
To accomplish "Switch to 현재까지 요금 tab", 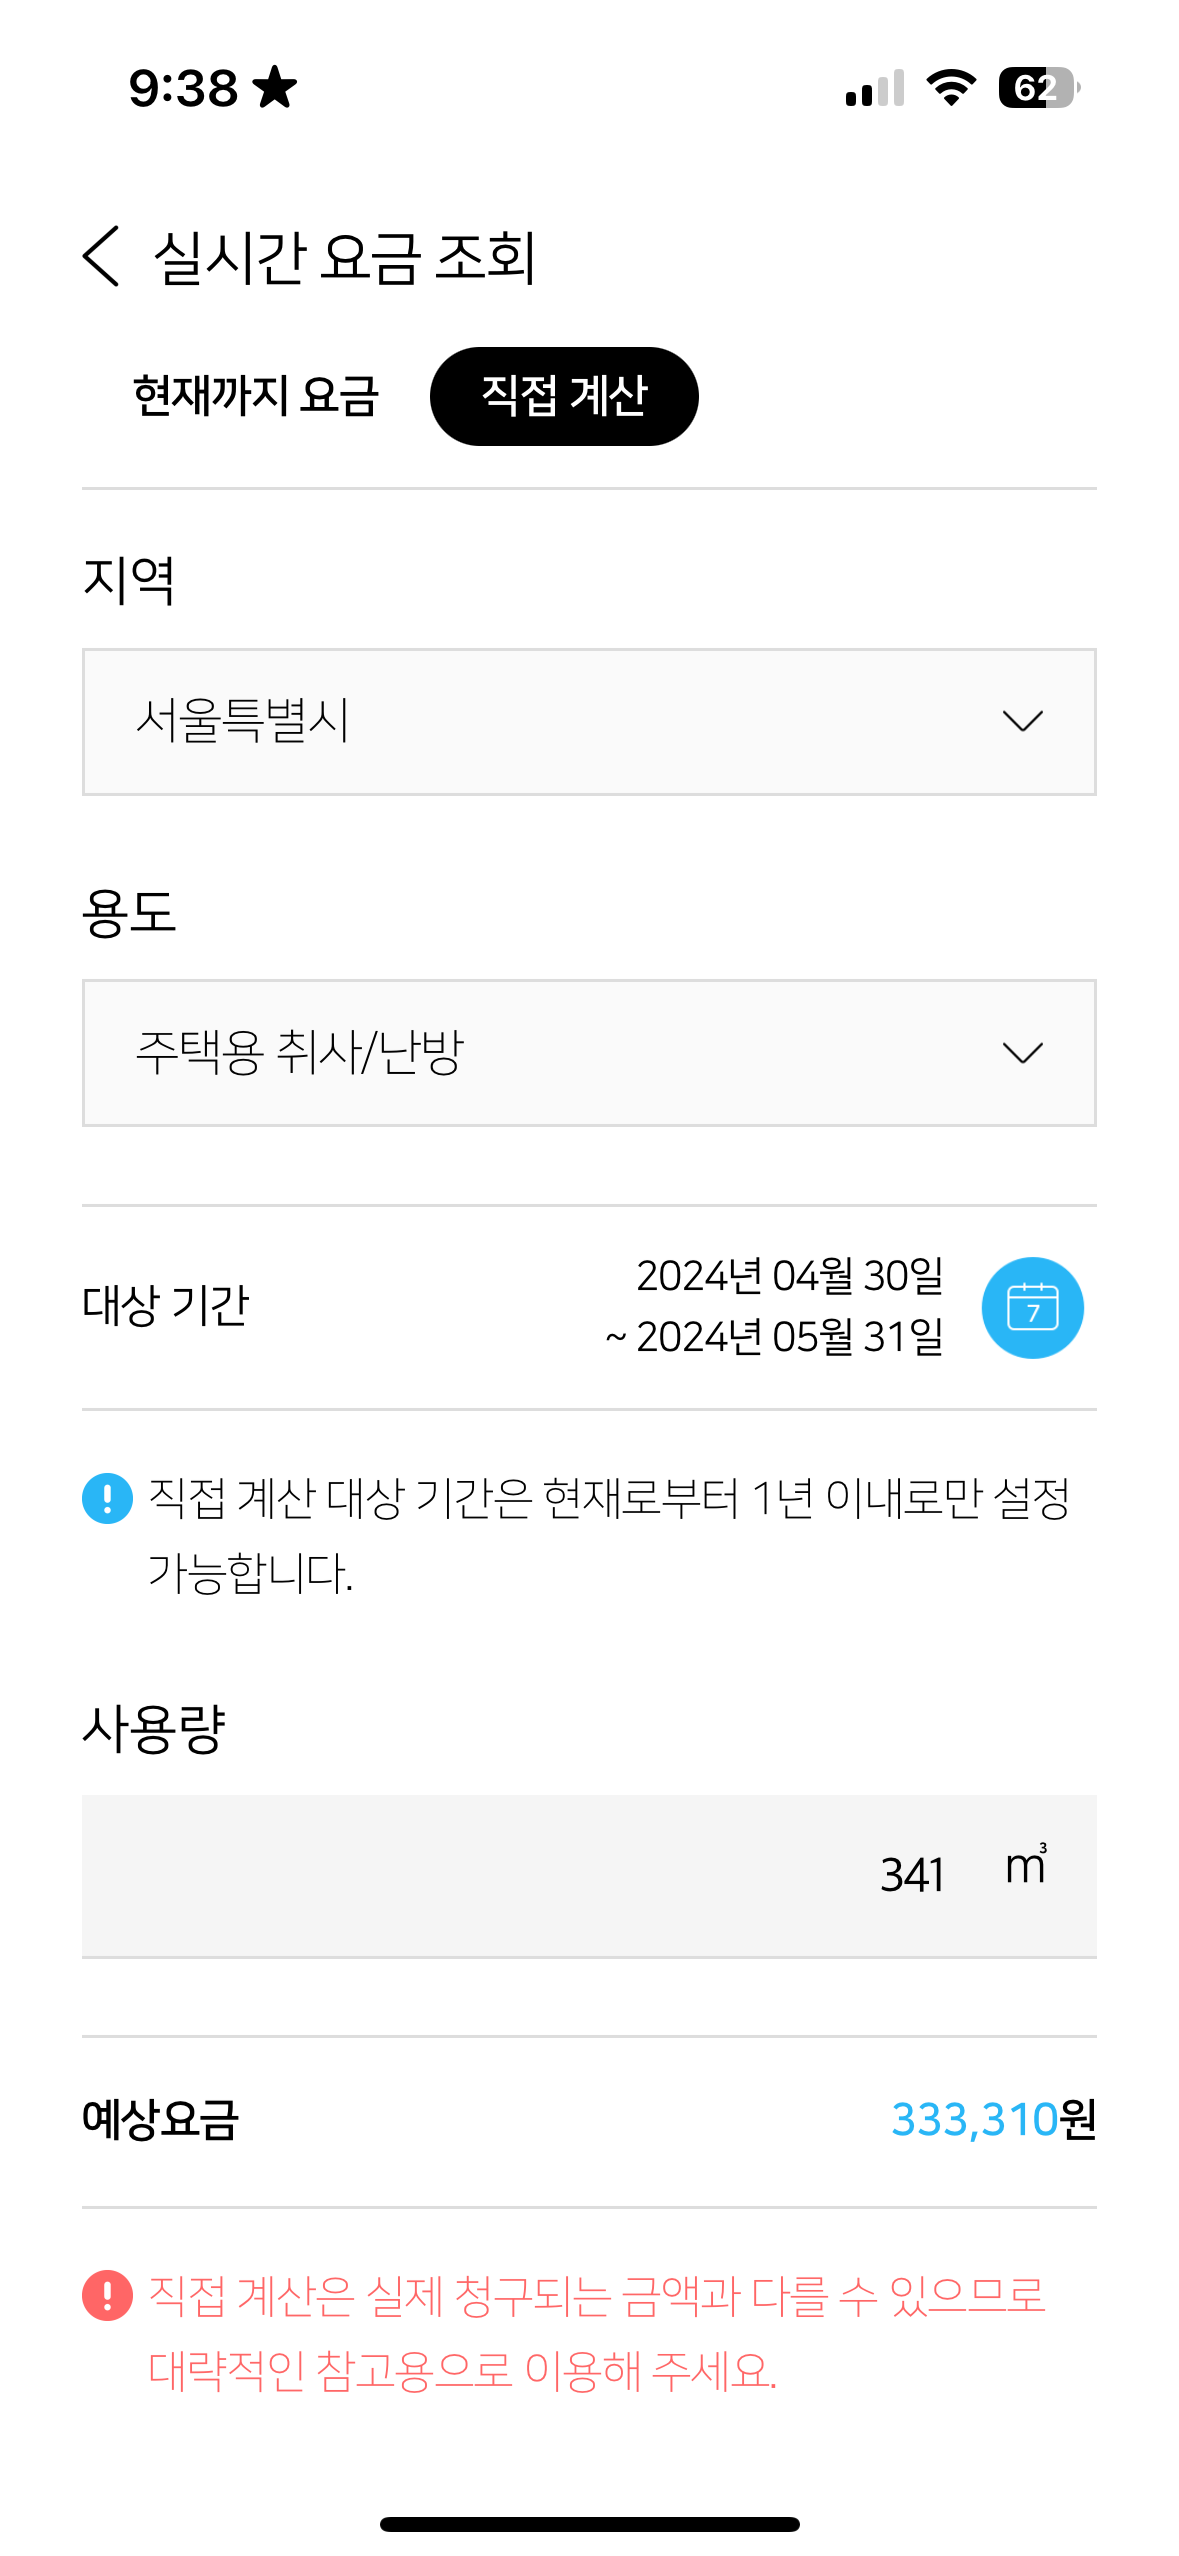I will (256, 396).
